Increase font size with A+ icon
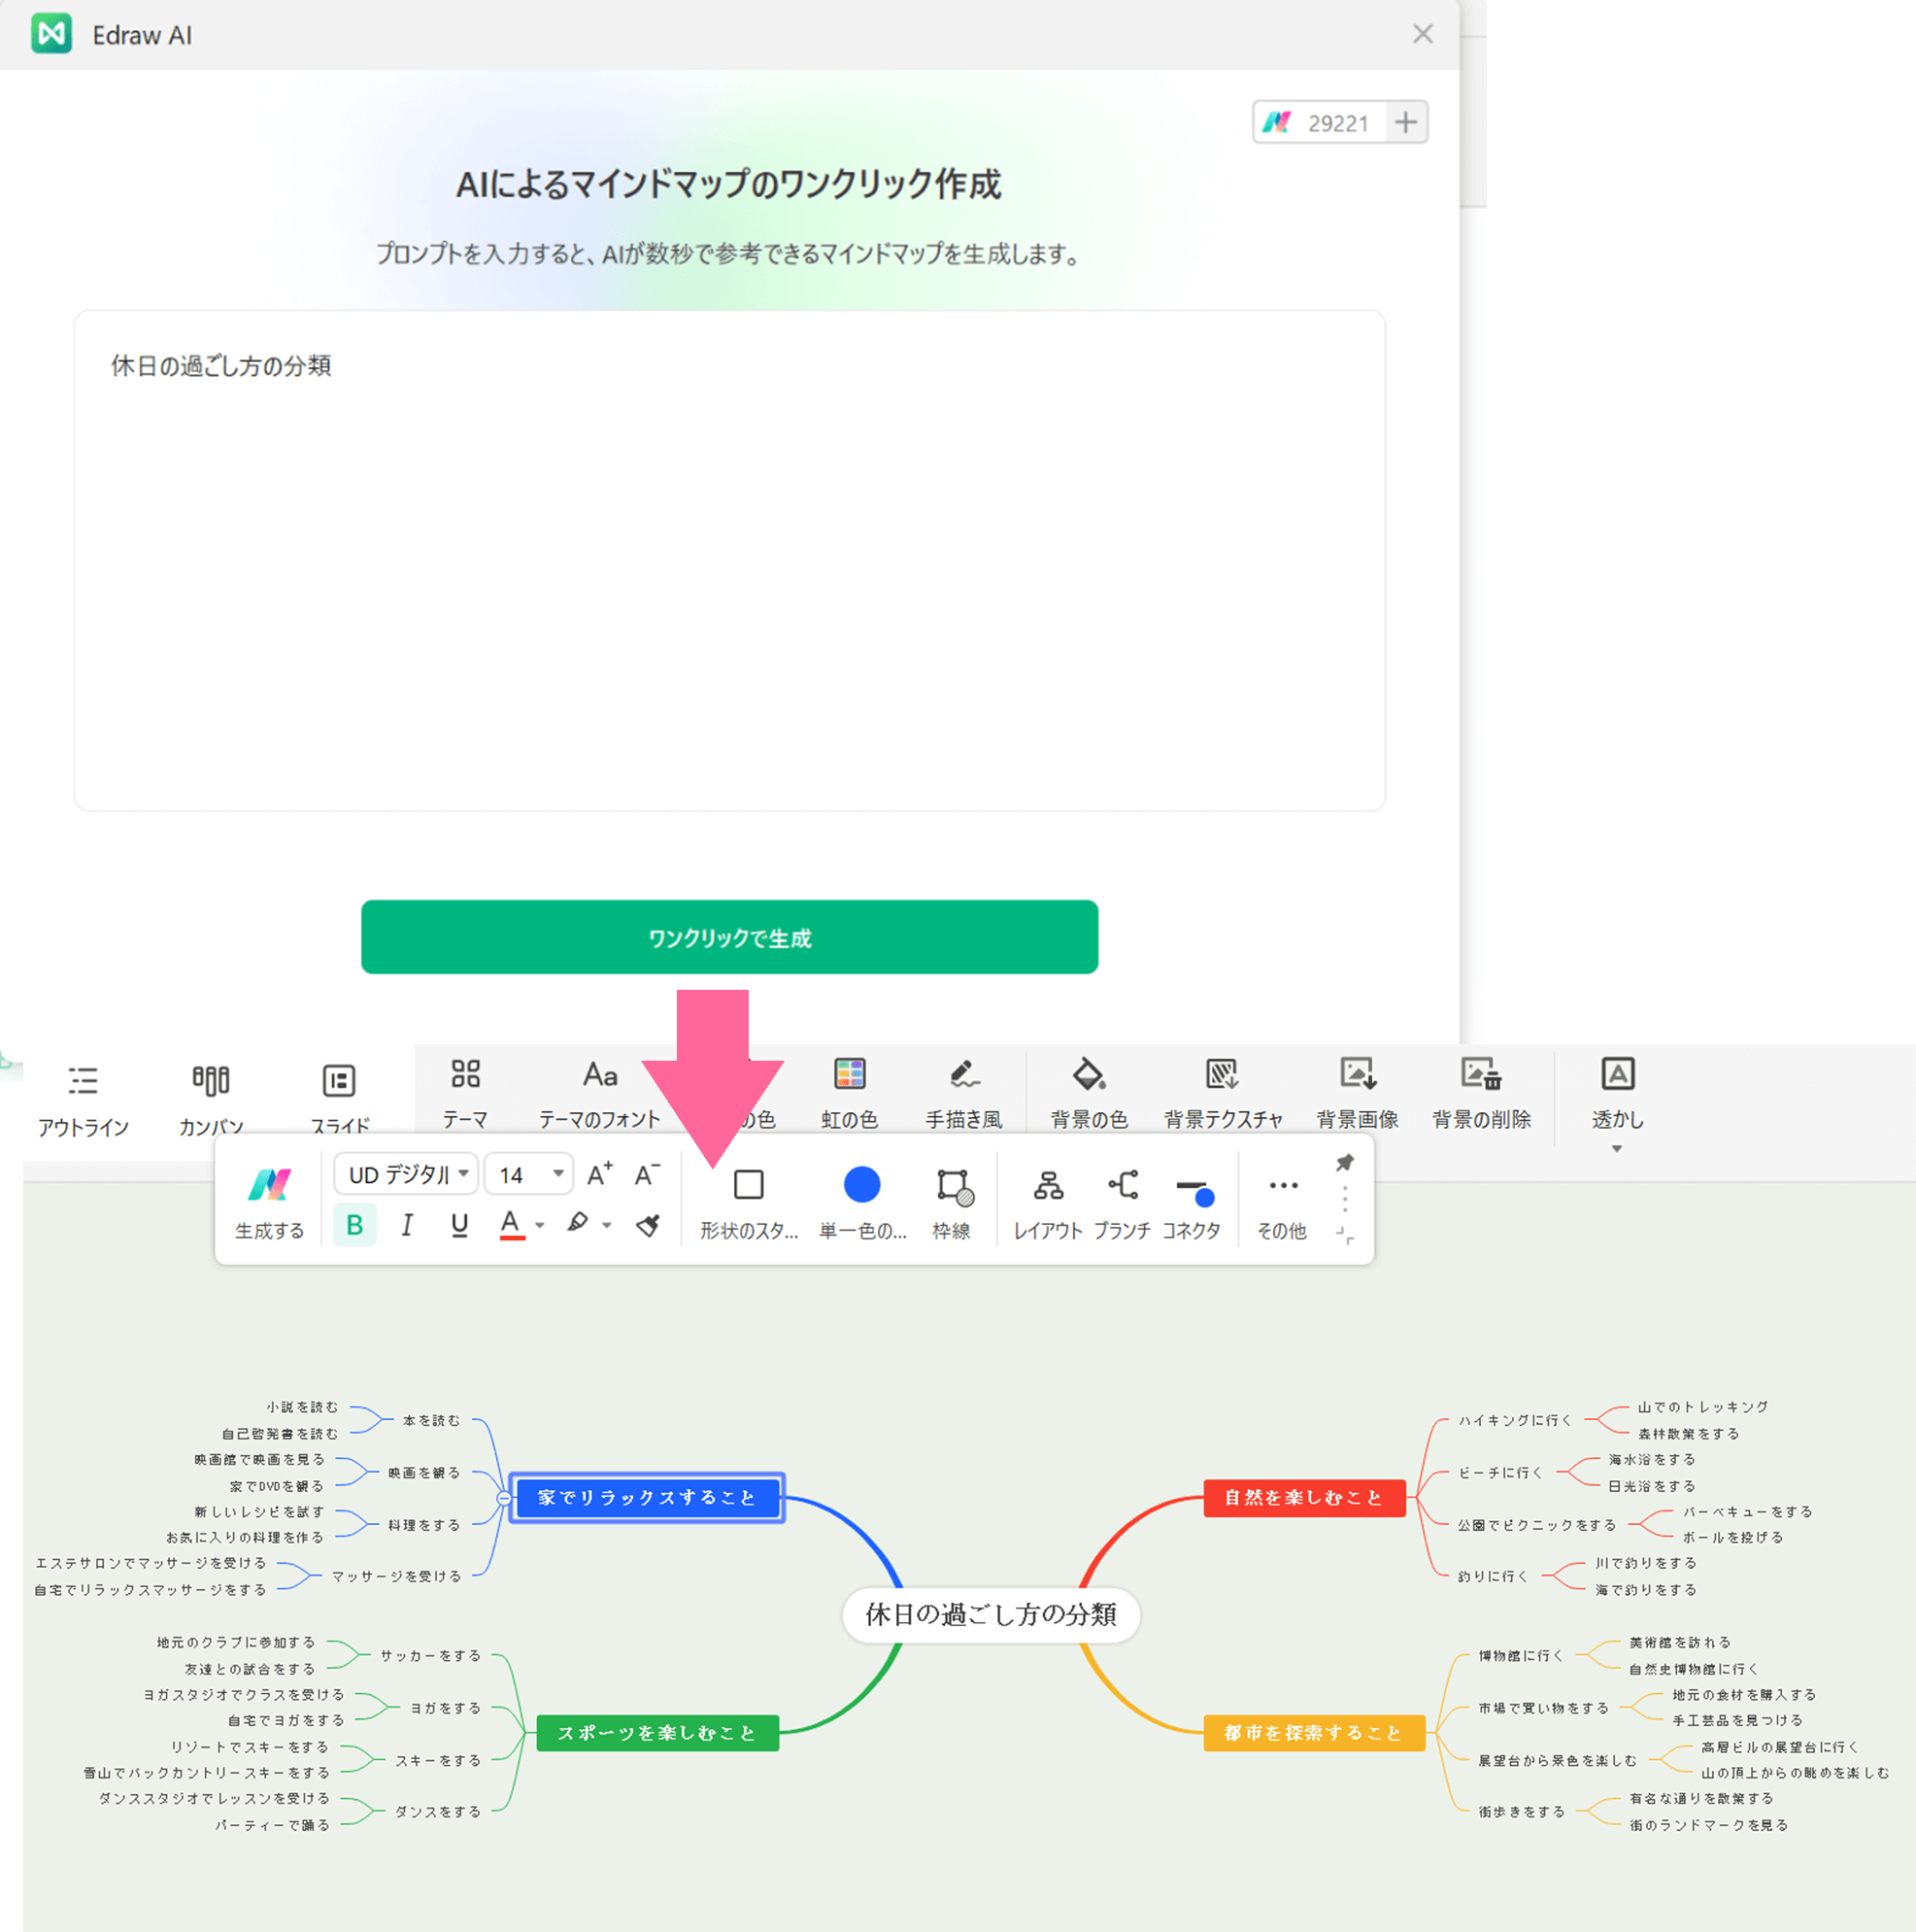 coord(599,1174)
